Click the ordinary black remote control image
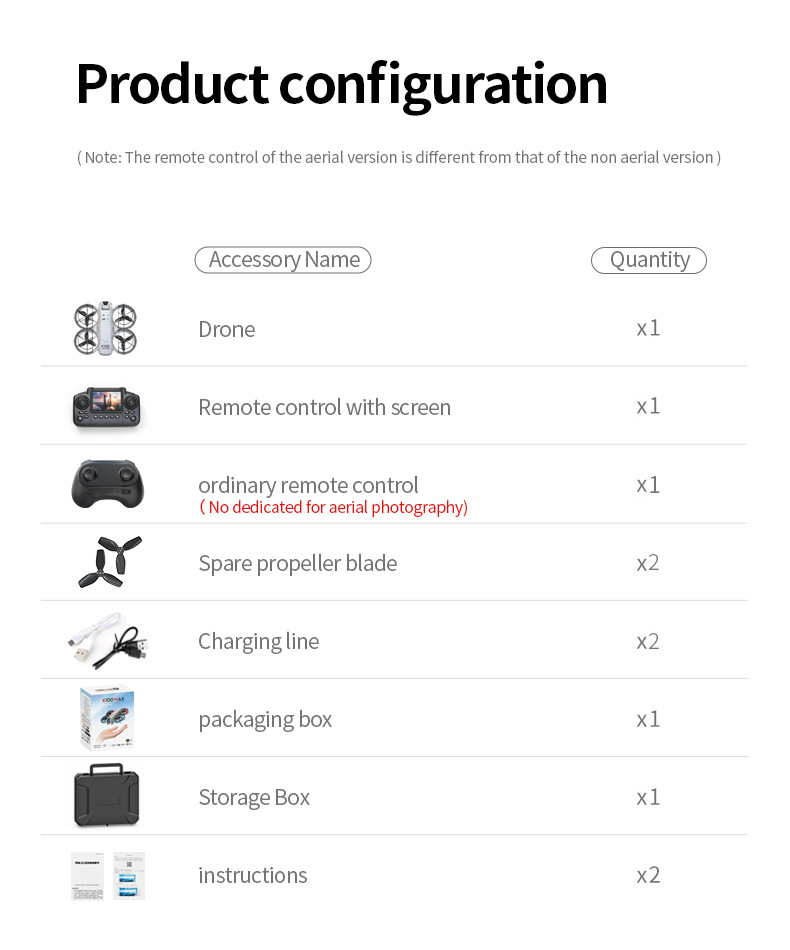The width and height of the screenshot is (790, 950). point(107,484)
